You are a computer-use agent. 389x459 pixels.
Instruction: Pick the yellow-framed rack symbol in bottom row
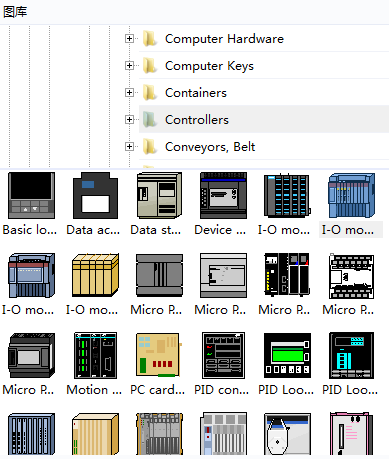point(159,434)
